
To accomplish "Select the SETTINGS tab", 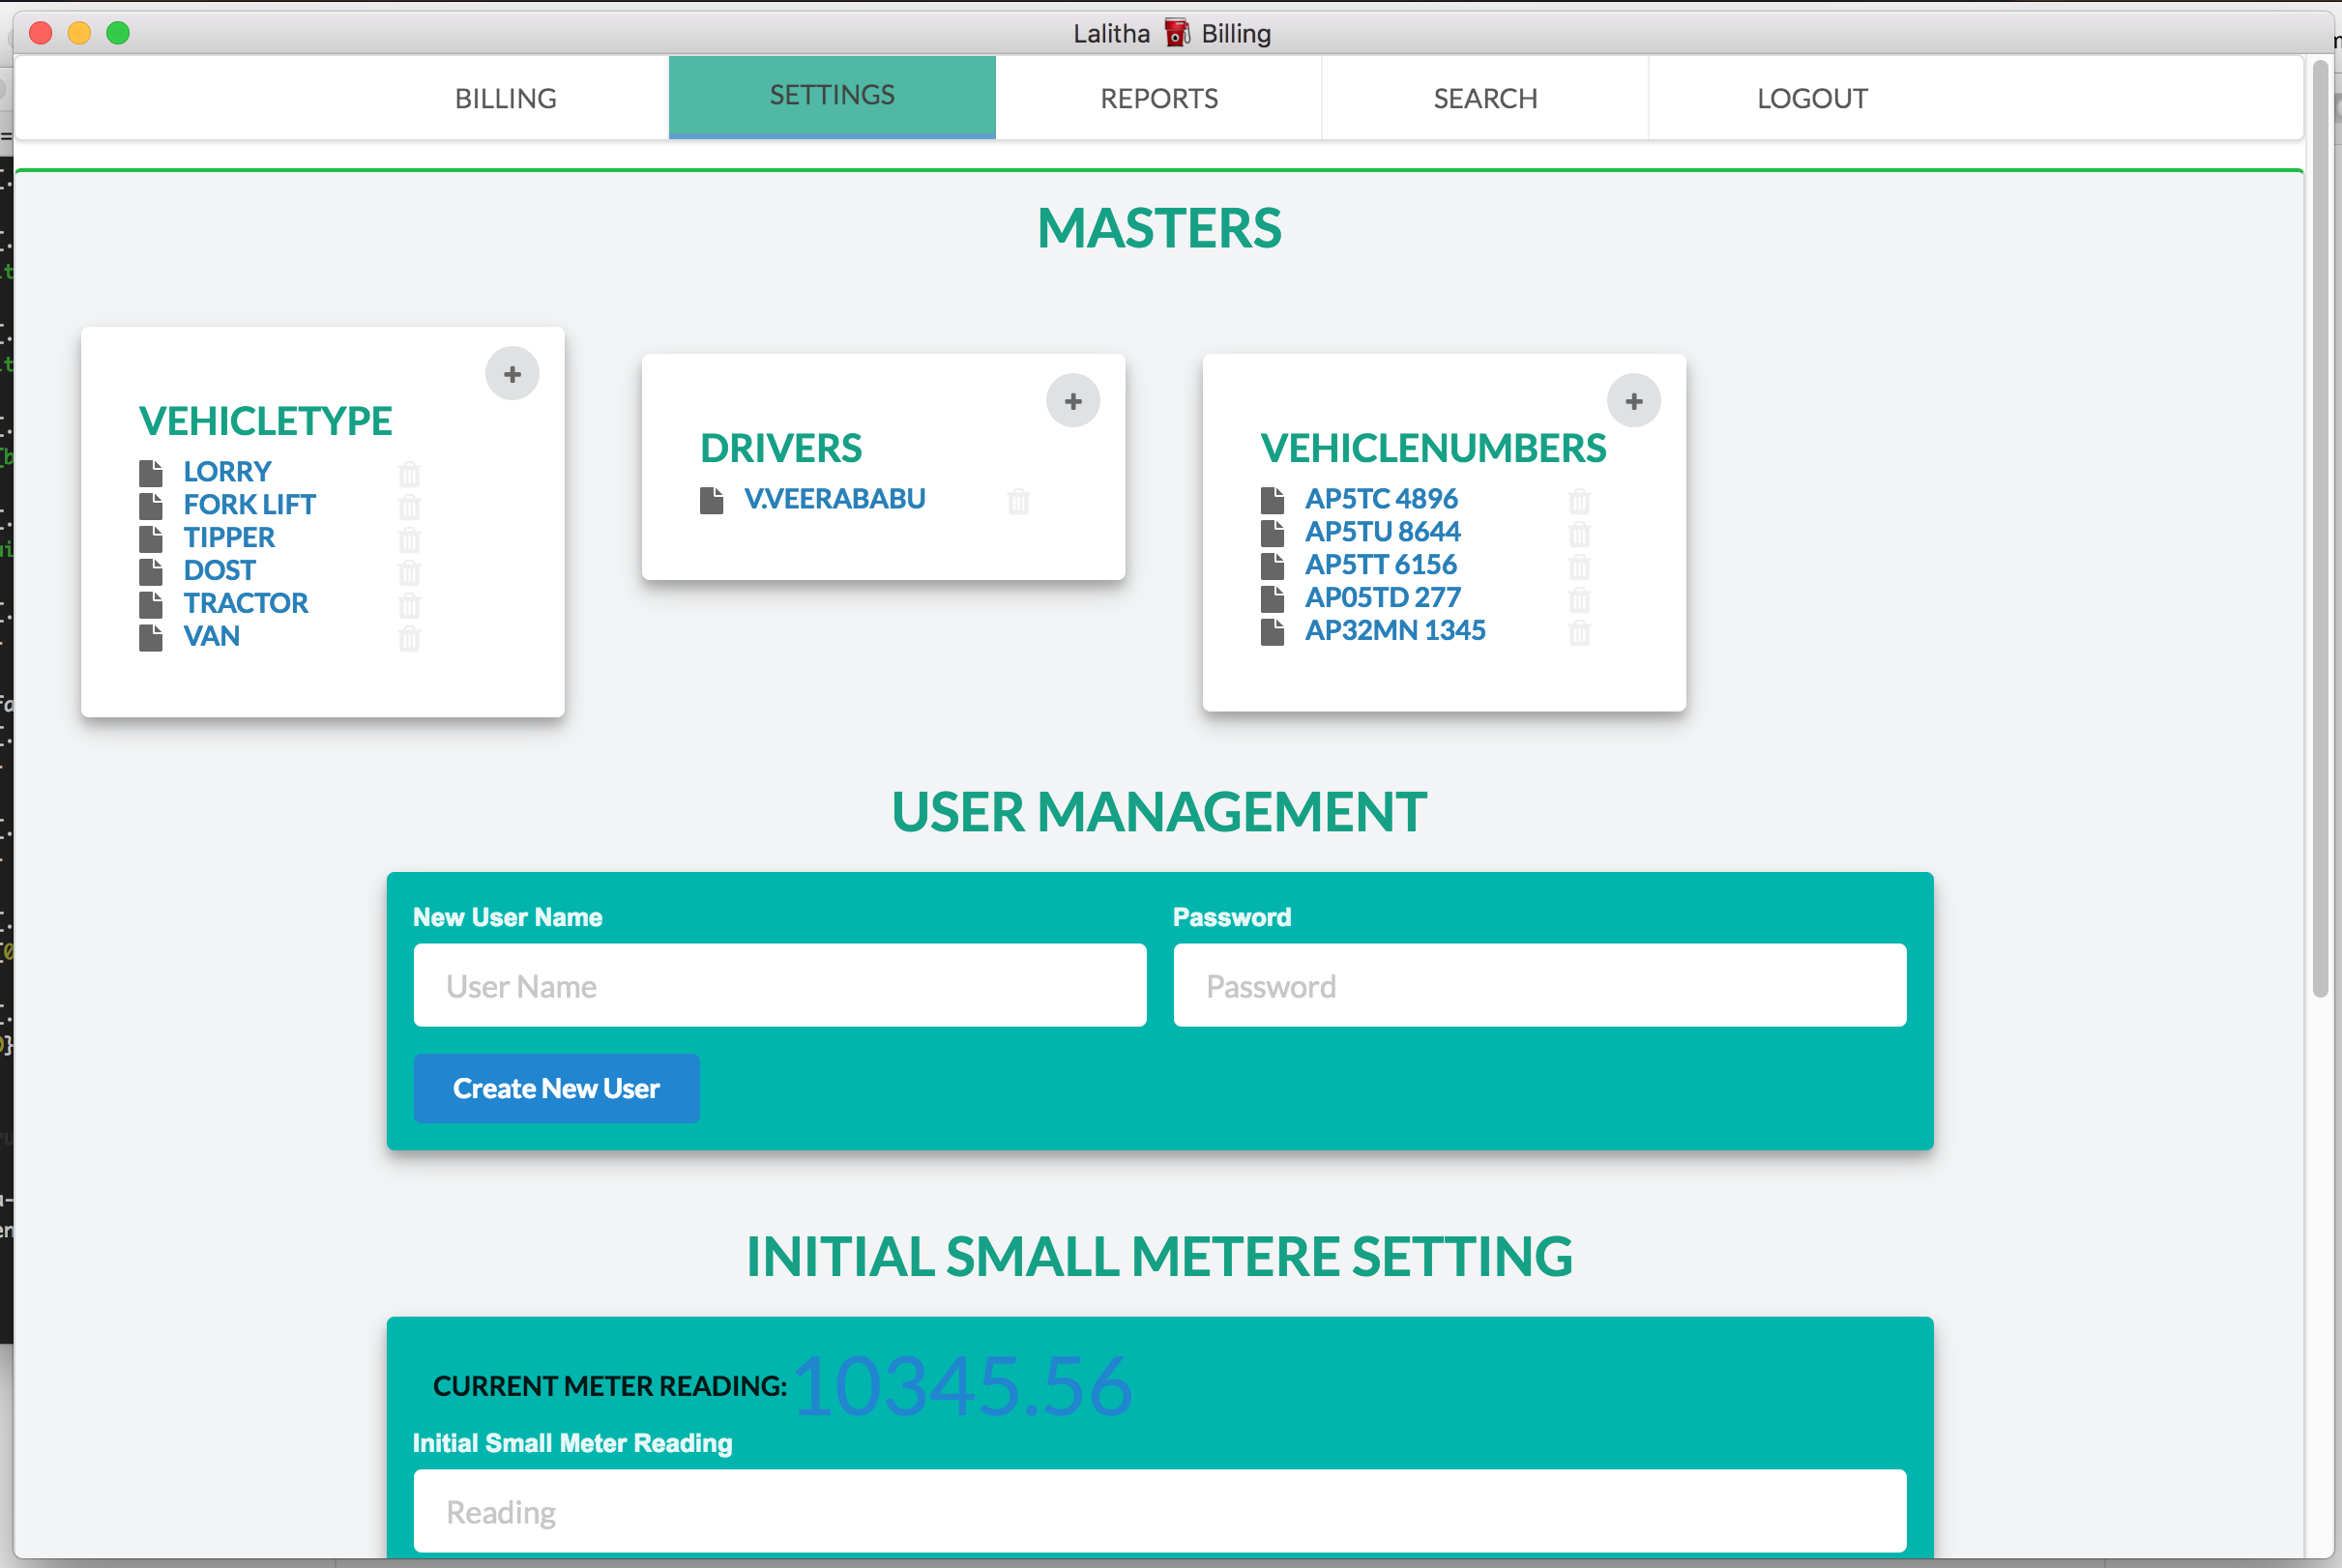I will pyautogui.click(x=832, y=96).
